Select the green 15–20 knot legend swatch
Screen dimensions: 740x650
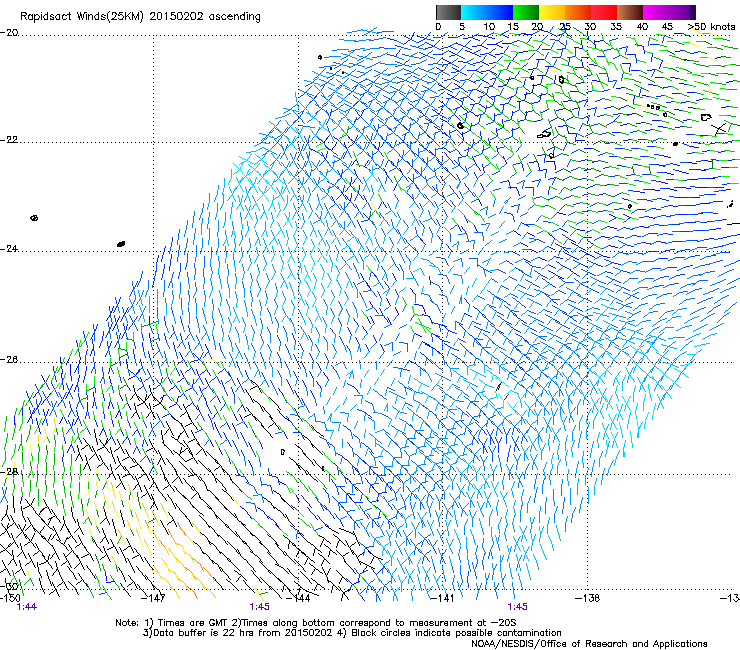pyautogui.click(x=526, y=12)
